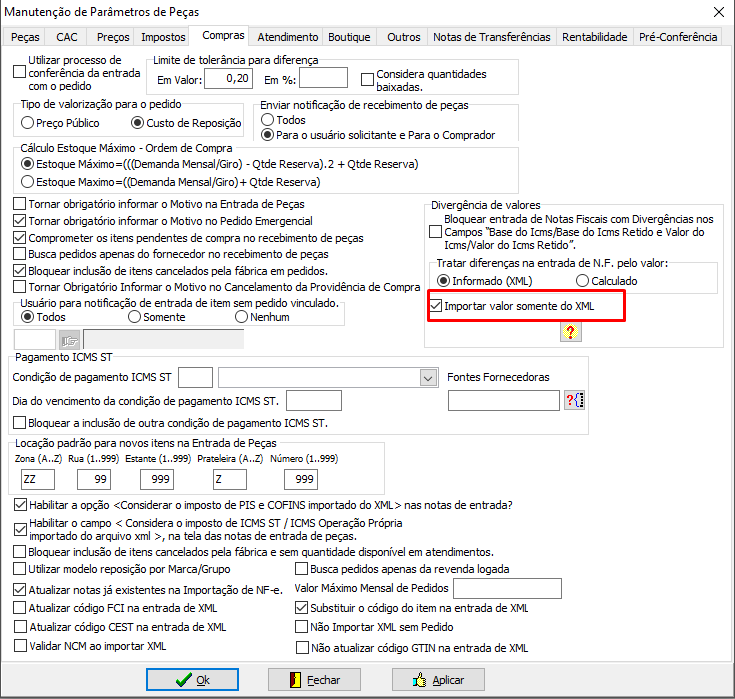
Task: Click the pointing hand lookup icon
Action: (x=69, y=340)
